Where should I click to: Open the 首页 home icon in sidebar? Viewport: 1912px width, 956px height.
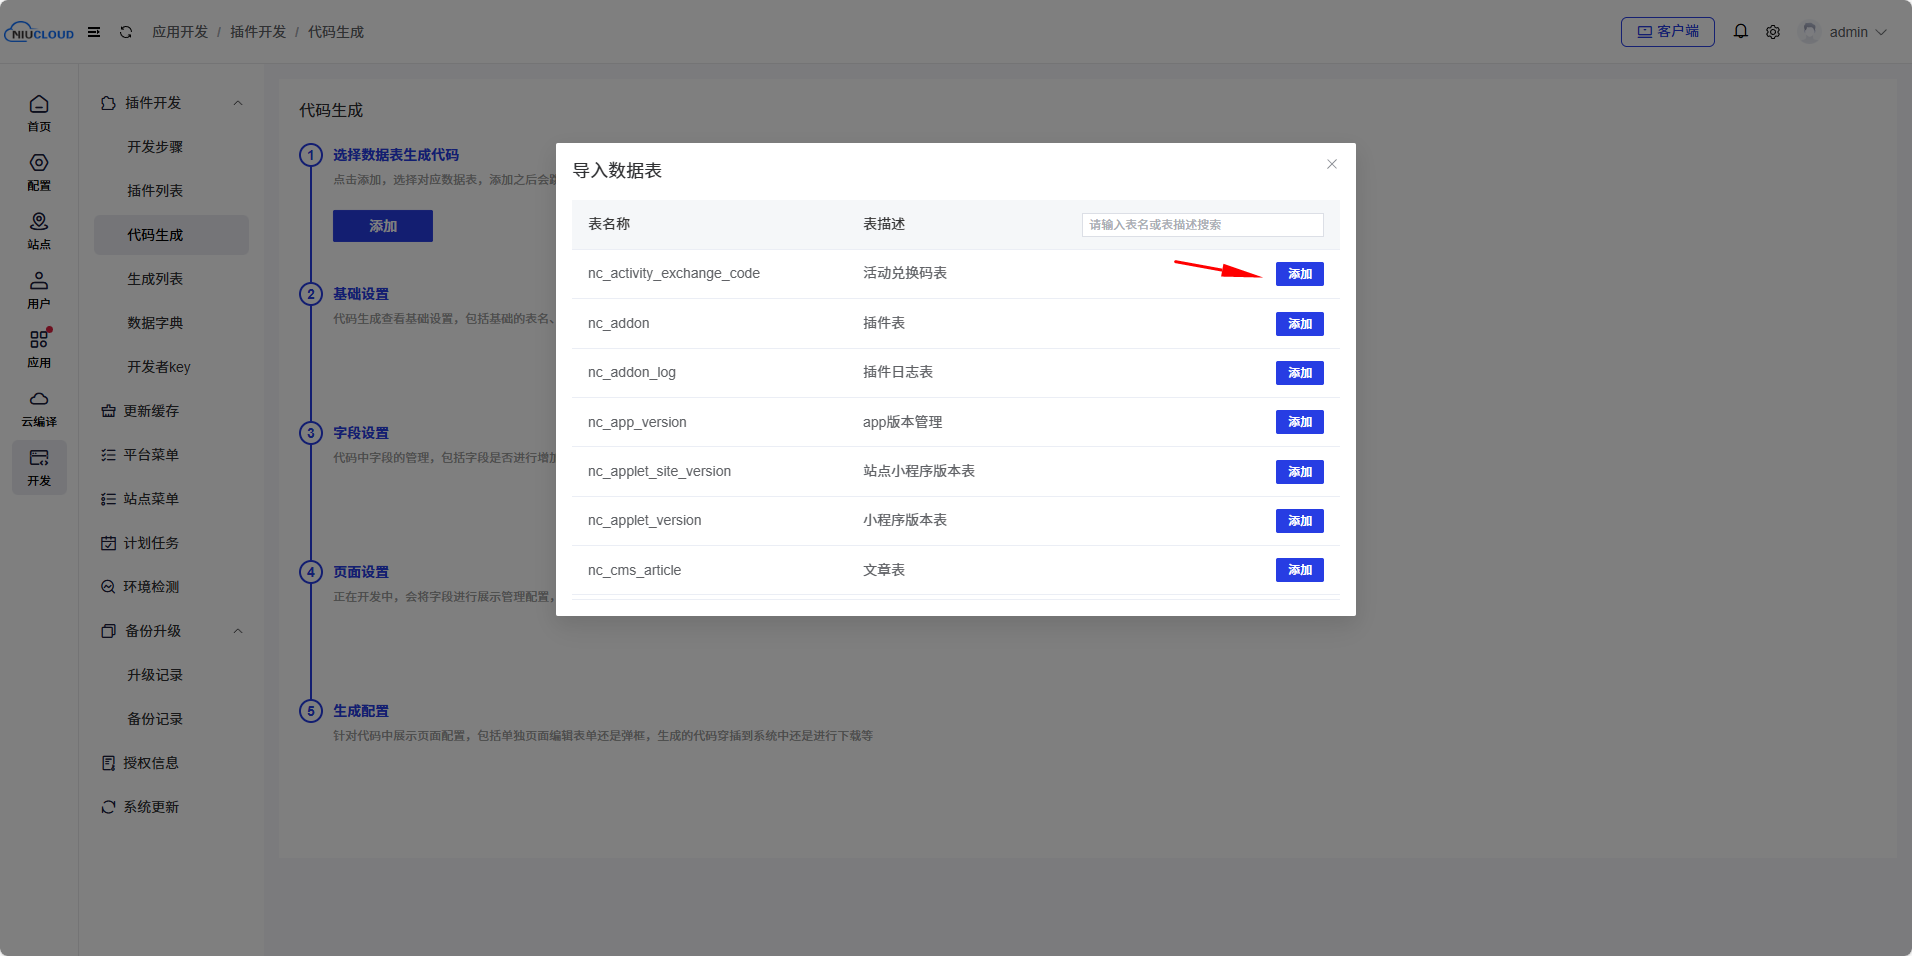[x=39, y=112]
